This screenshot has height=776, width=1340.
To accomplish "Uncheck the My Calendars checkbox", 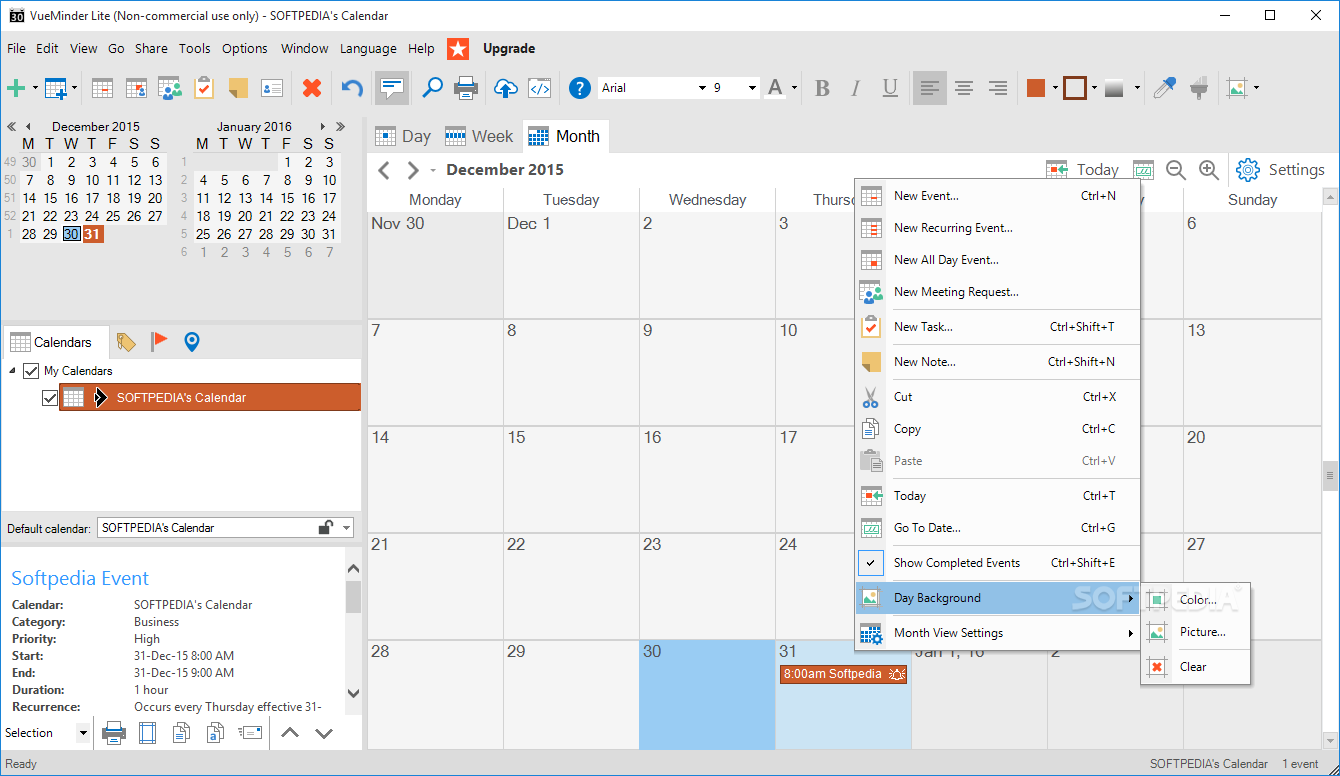I will tap(31, 371).
